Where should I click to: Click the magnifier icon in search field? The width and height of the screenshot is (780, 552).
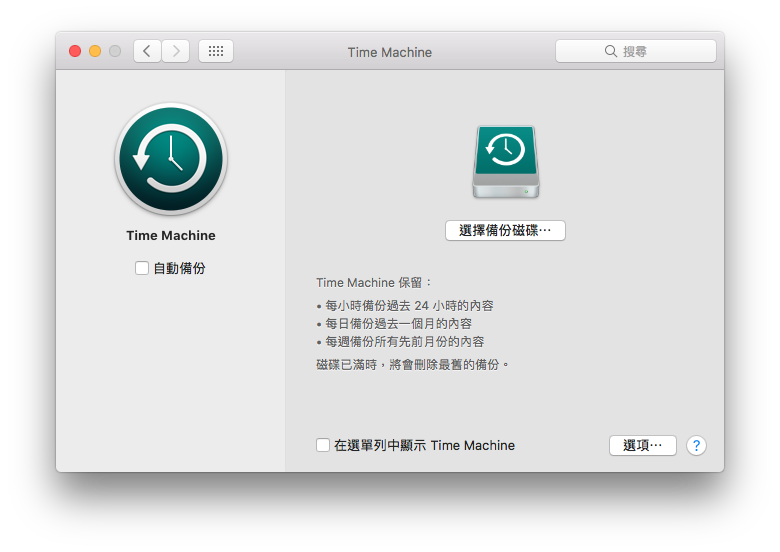(x=611, y=51)
